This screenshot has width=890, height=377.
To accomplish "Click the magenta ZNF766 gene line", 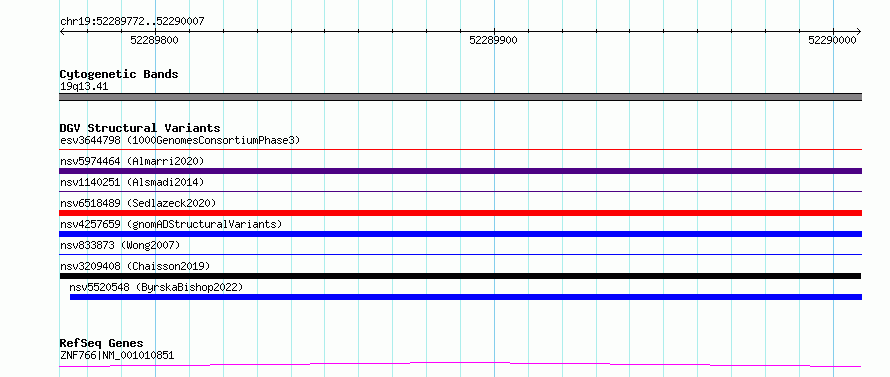I will tap(460, 364).
